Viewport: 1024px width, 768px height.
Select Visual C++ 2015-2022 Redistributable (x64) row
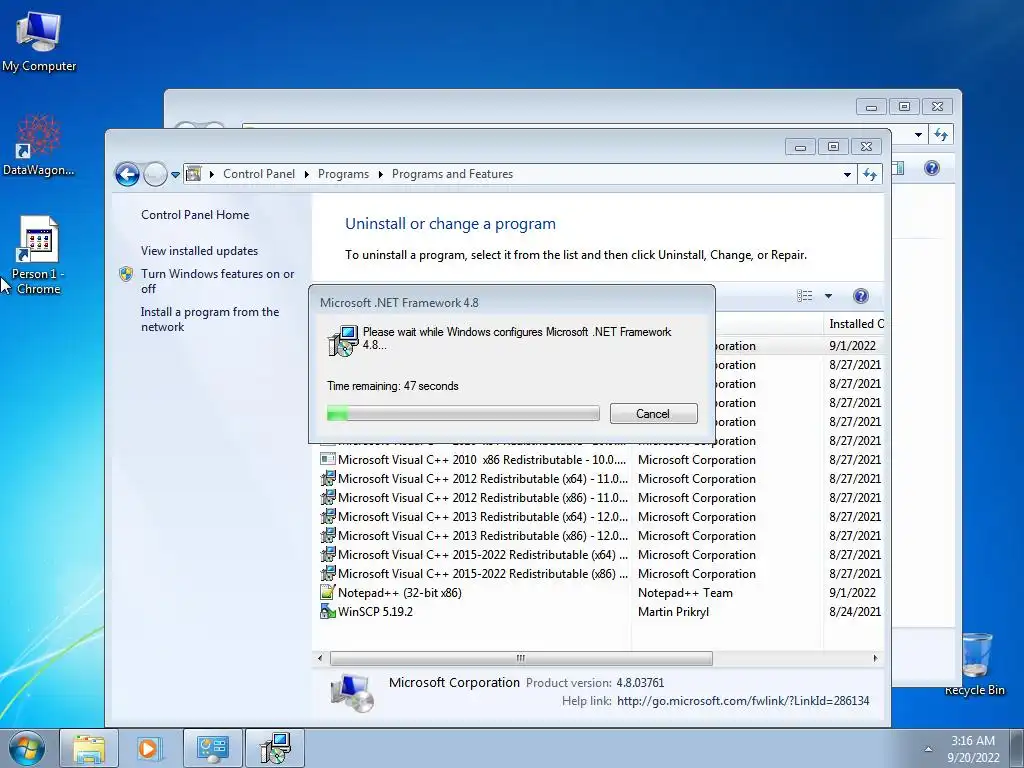point(599,554)
